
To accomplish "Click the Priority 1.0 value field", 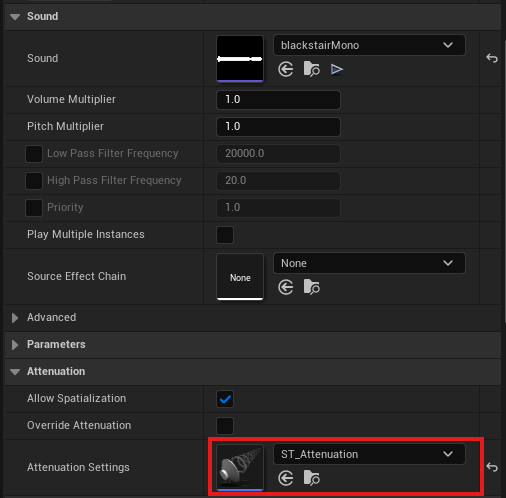I will (278, 208).
